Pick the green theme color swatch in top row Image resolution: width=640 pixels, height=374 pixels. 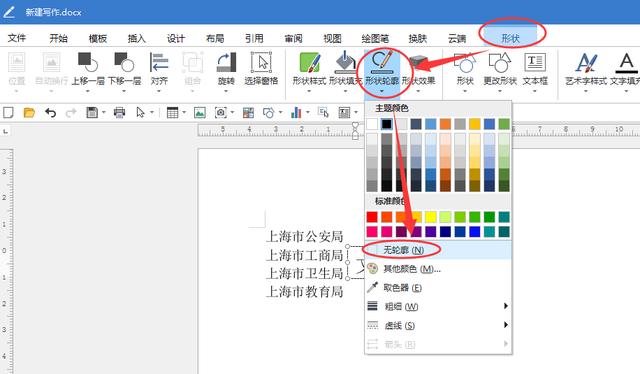504,124
